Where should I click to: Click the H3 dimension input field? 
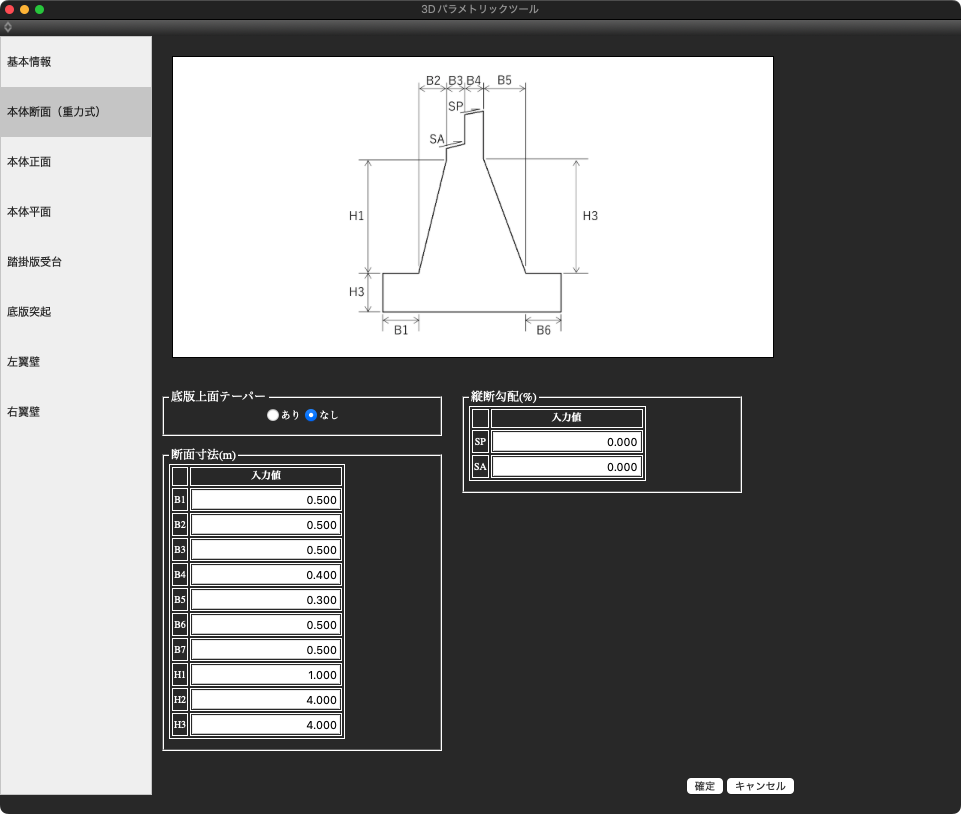pos(266,725)
